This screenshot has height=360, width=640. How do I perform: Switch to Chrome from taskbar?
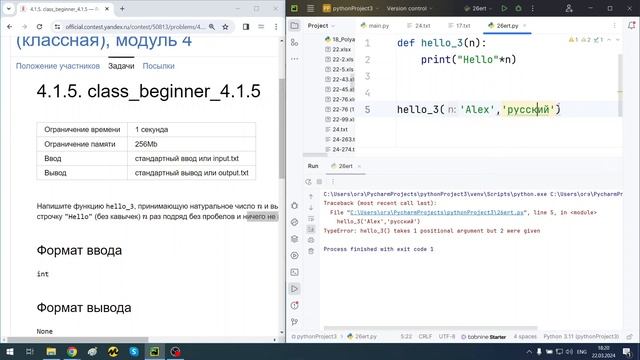72,351
